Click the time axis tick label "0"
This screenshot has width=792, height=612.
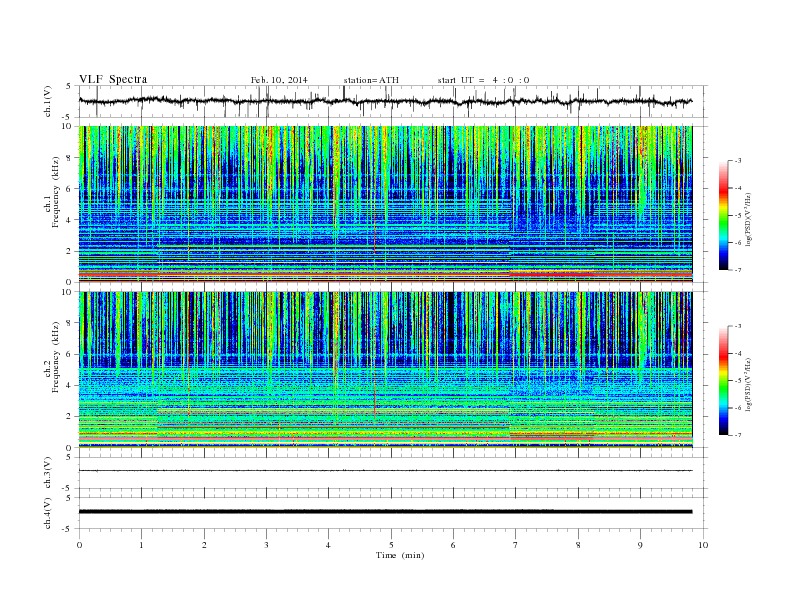pyautogui.click(x=79, y=545)
